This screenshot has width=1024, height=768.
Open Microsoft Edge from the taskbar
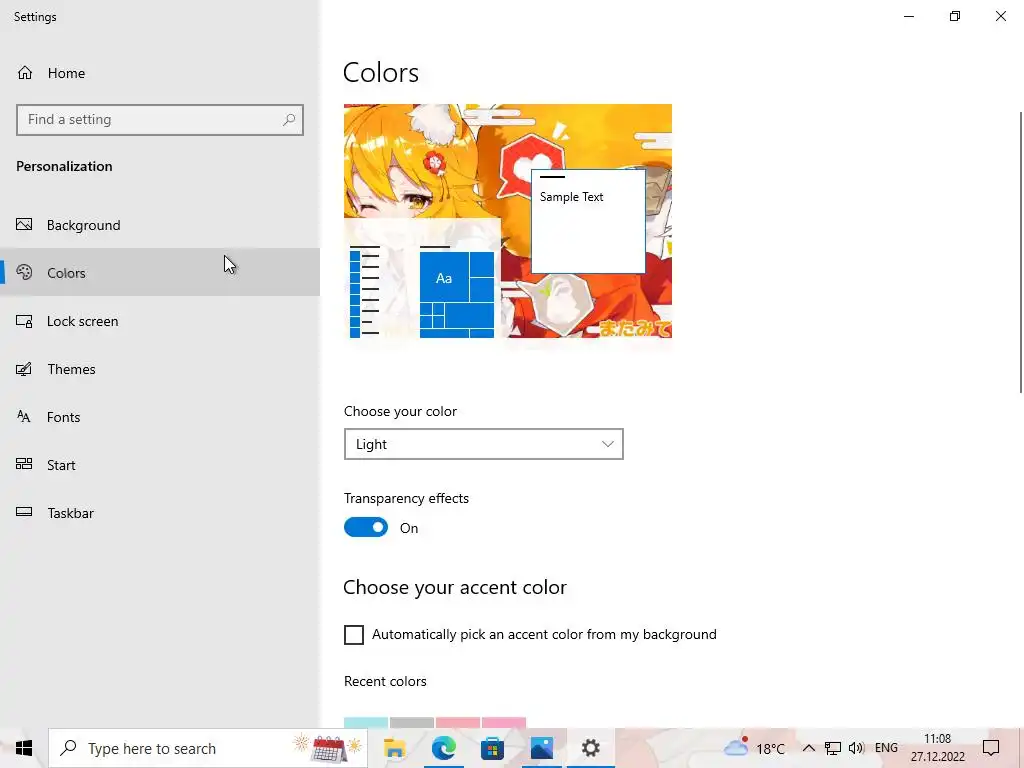[443, 748]
